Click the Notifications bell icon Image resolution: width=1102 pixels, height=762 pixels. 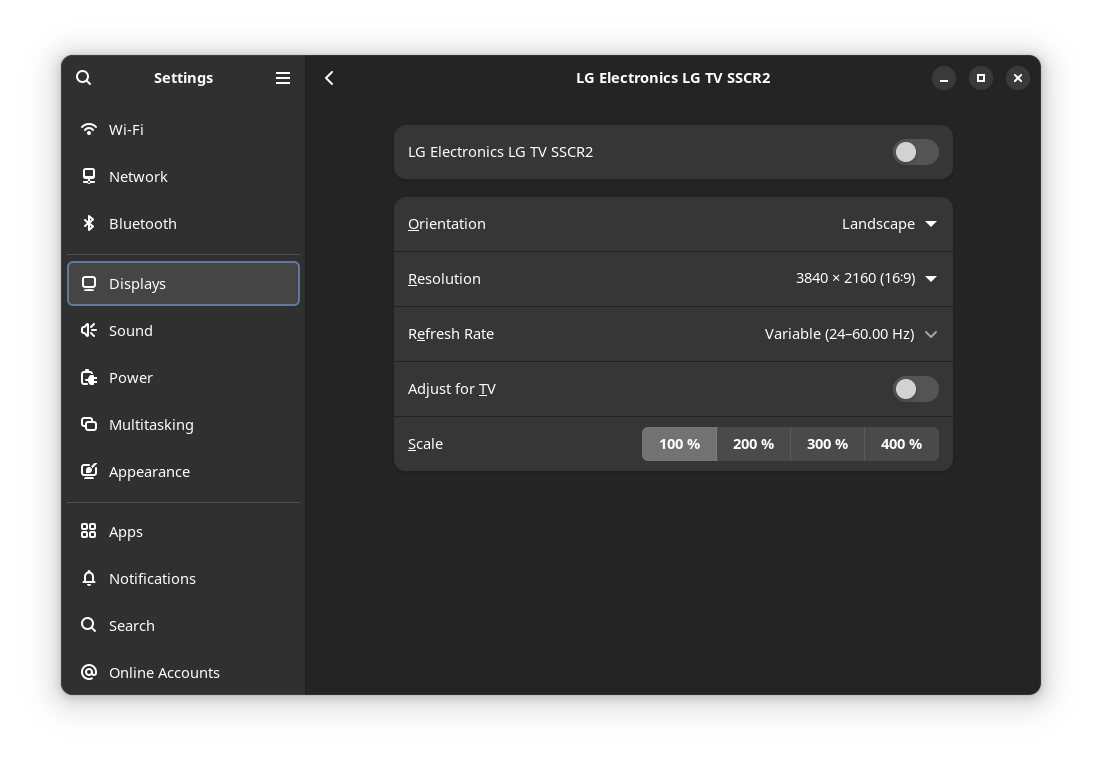pyautogui.click(x=89, y=579)
